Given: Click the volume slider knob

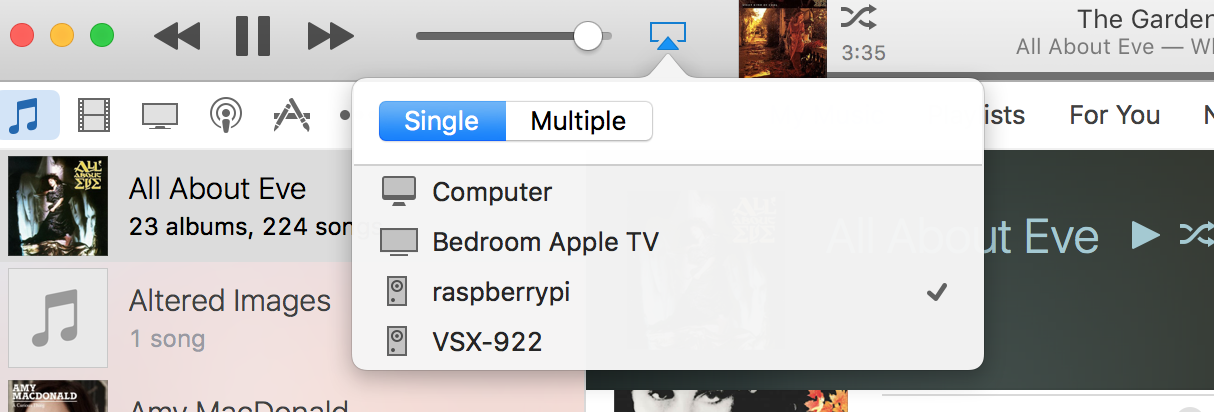Looking at the screenshot, I should (x=589, y=36).
